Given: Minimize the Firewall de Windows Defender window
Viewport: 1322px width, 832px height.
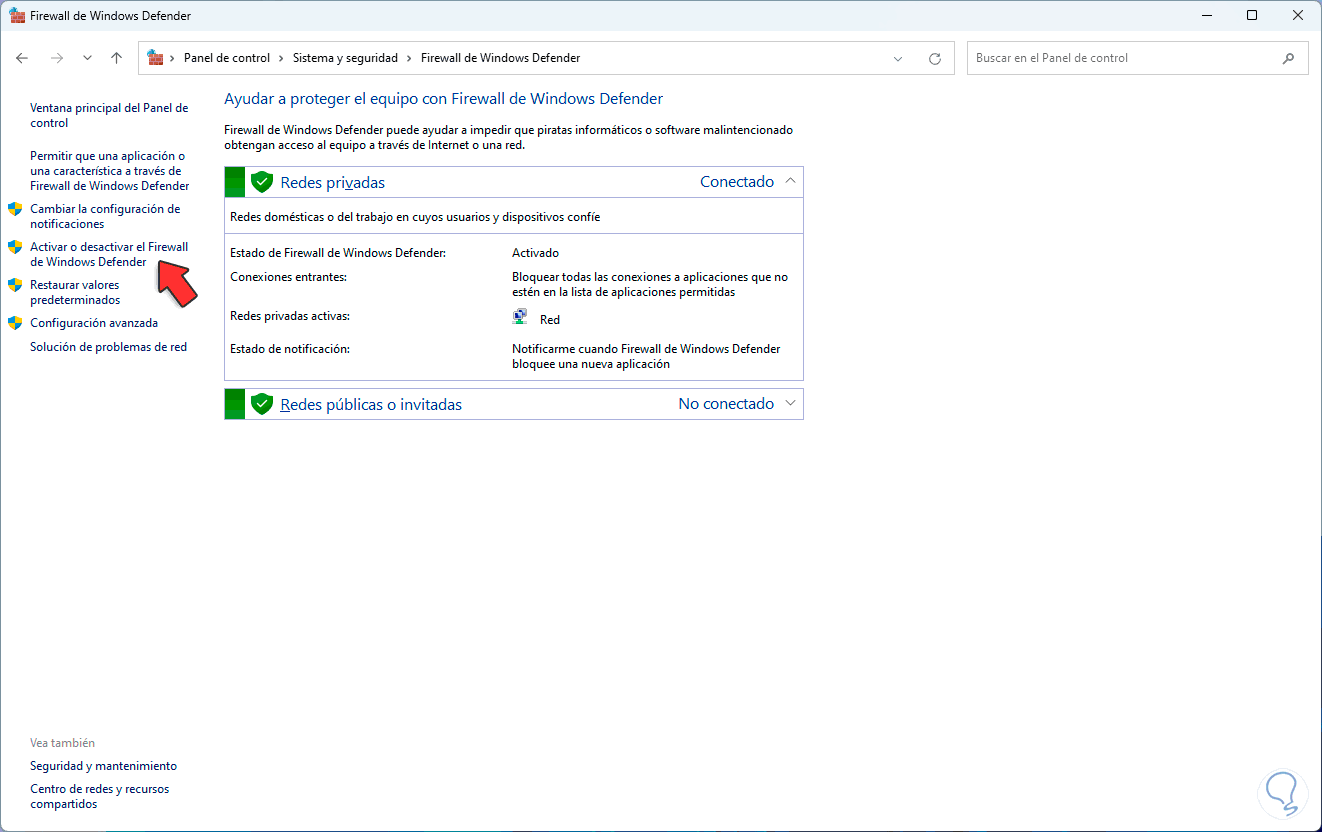Looking at the screenshot, I should (x=1206, y=15).
